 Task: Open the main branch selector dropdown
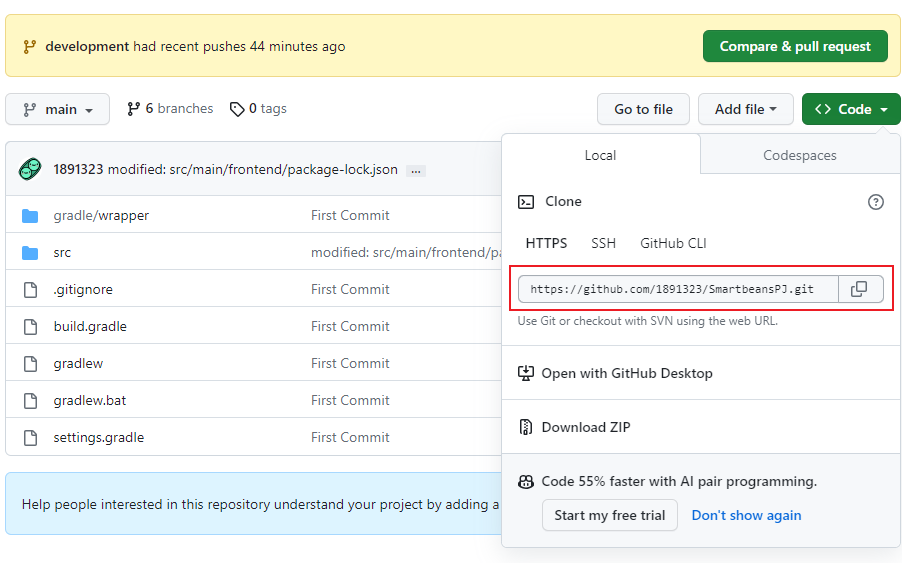point(58,109)
